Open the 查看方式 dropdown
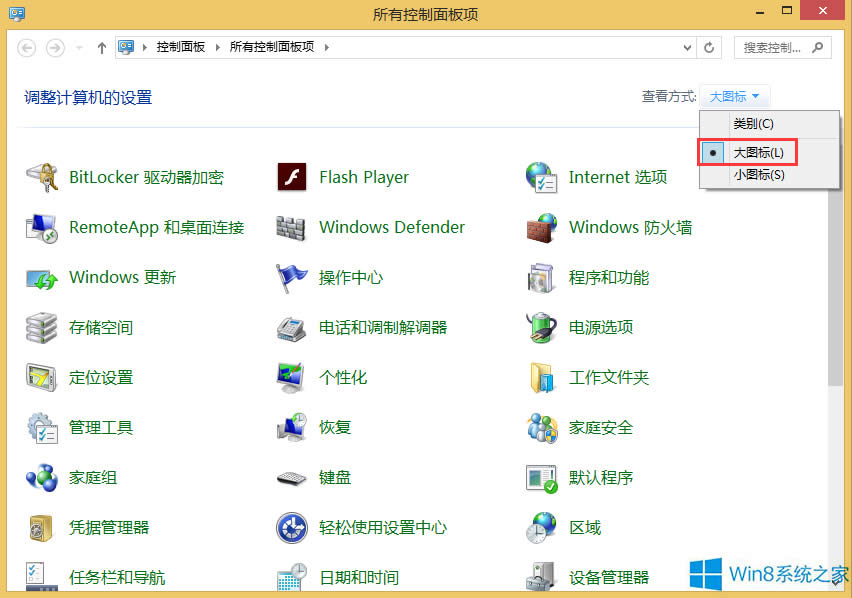The image size is (852, 598). pos(734,96)
